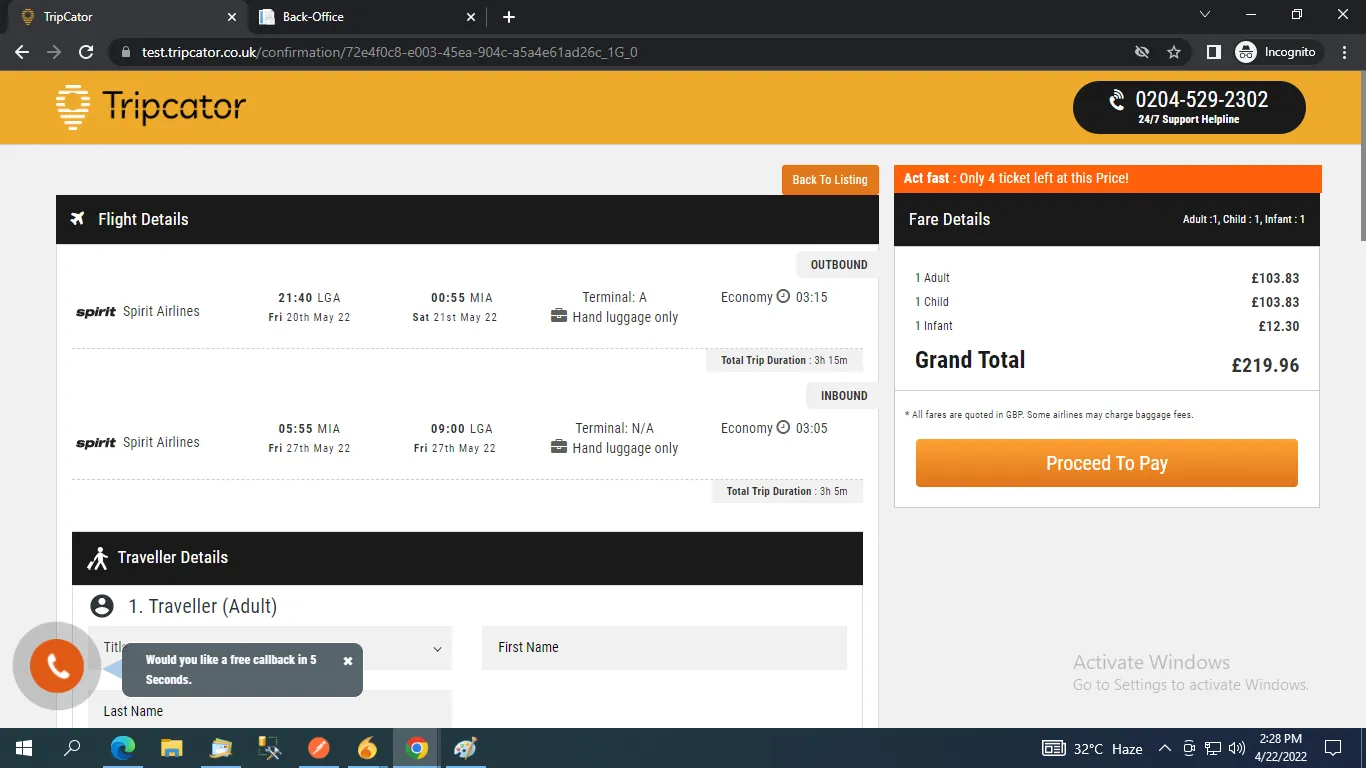Click the Grand Total £219.96 amount

[1265, 366]
